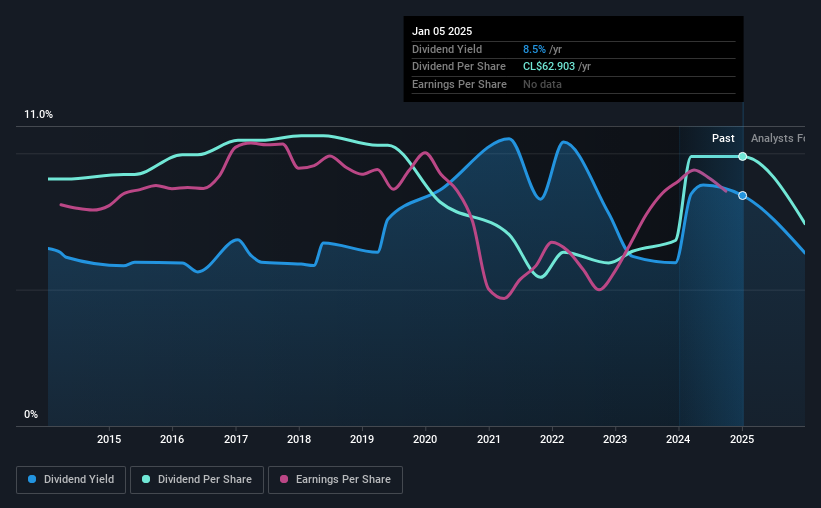Click the 11.0% y-axis label

pos(38,115)
